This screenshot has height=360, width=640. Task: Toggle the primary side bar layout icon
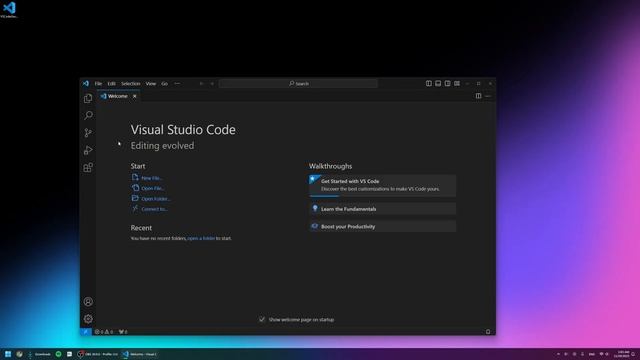click(429, 83)
